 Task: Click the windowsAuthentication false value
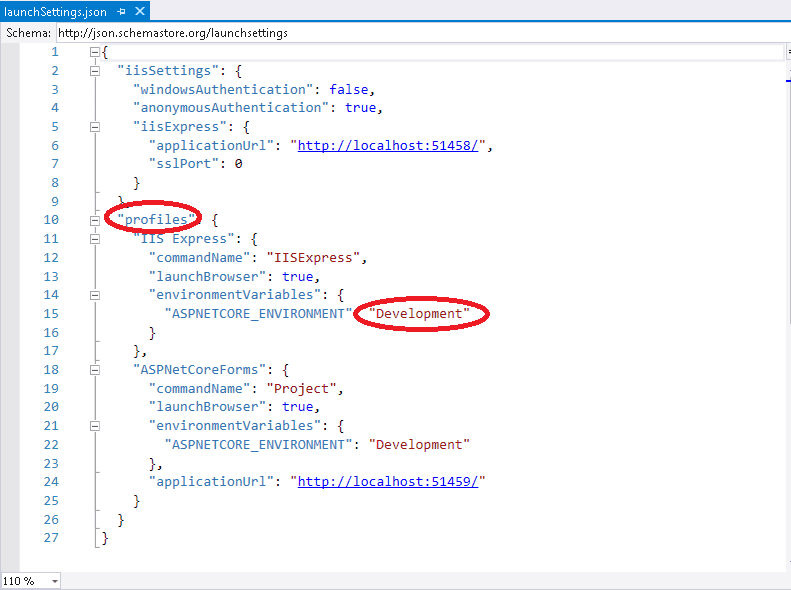coord(350,89)
